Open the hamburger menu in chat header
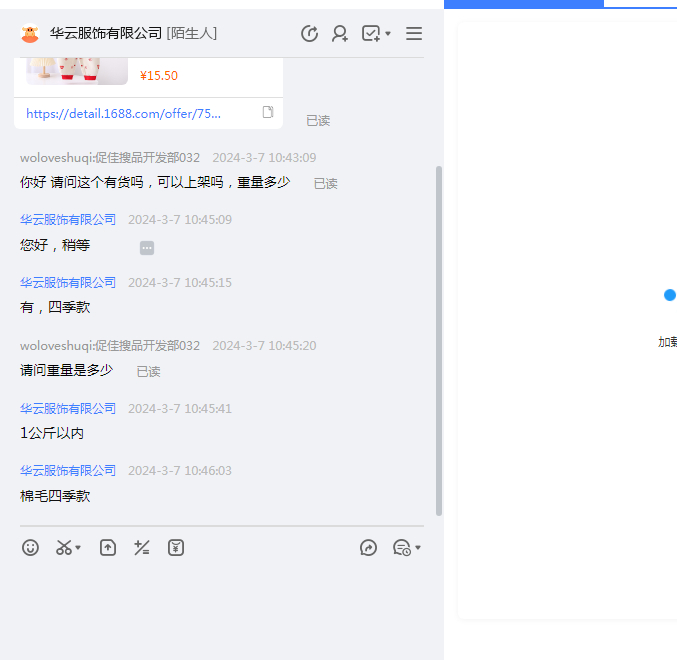677x660 pixels. 414,34
